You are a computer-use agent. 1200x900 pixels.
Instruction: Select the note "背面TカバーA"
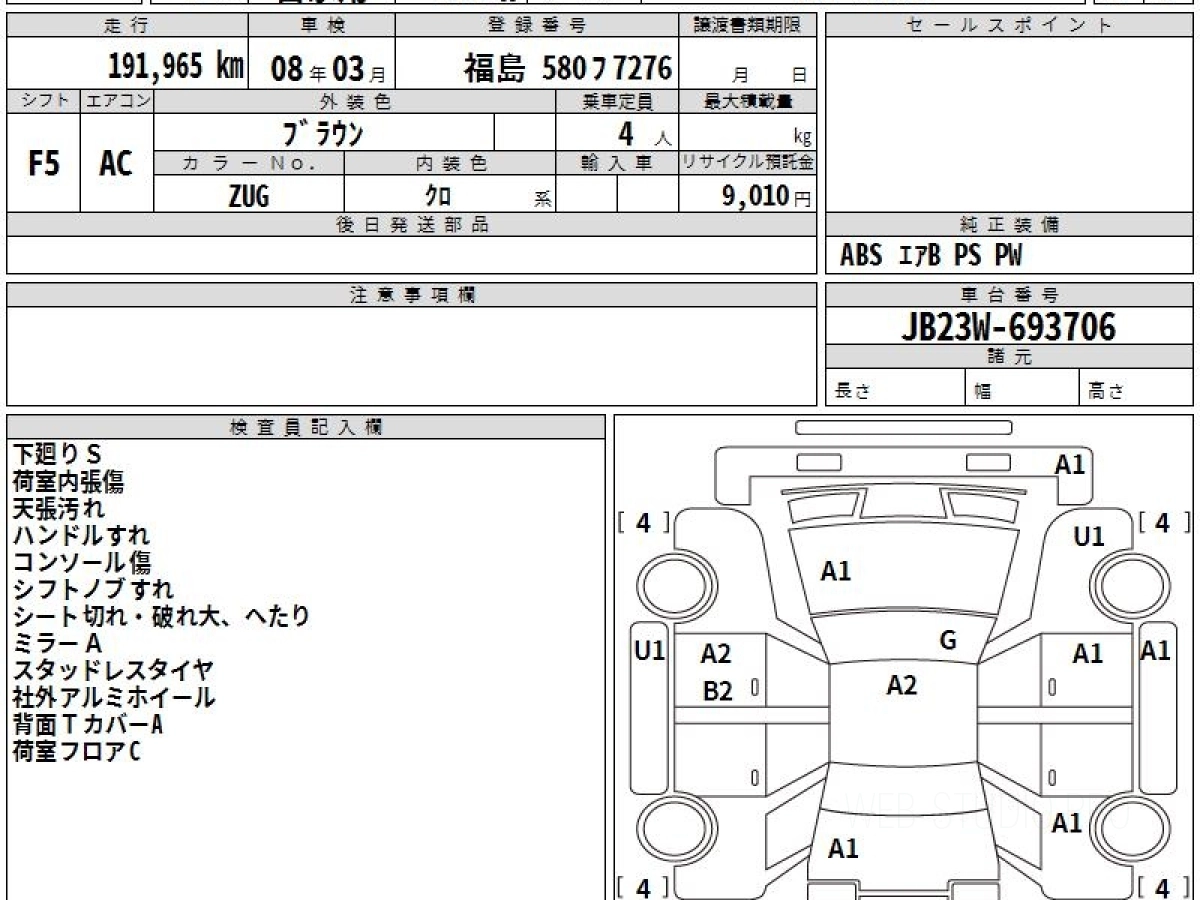pyautogui.click(x=88, y=725)
